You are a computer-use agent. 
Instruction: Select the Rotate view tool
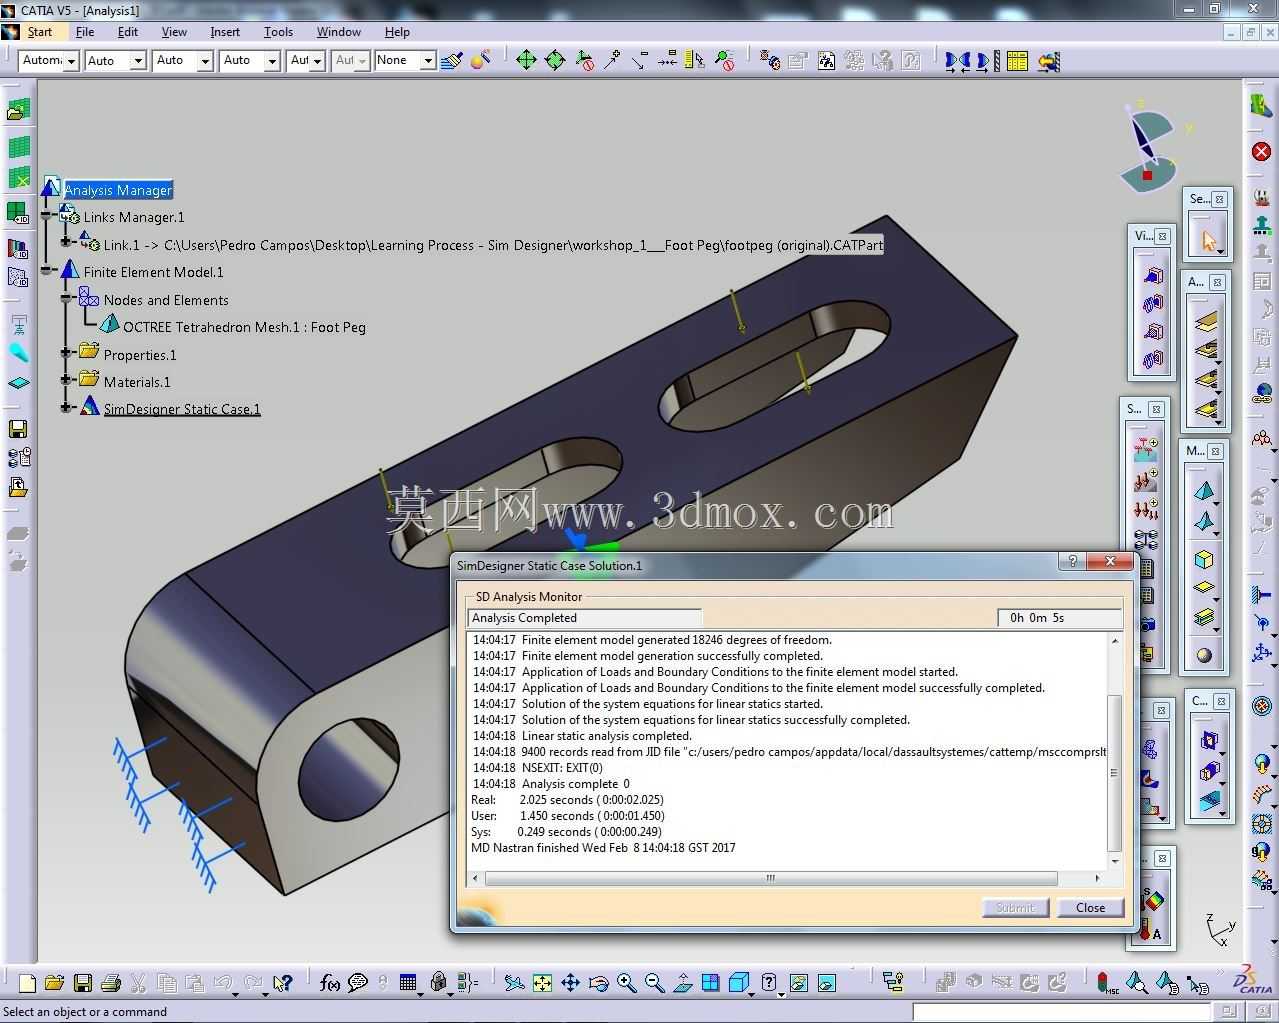pyautogui.click(x=598, y=983)
